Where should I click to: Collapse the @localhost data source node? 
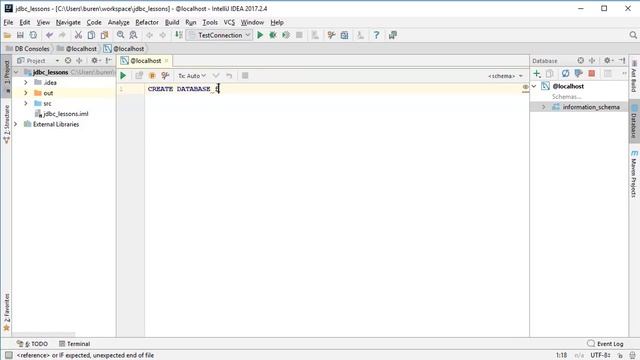[x=534, y=86]
